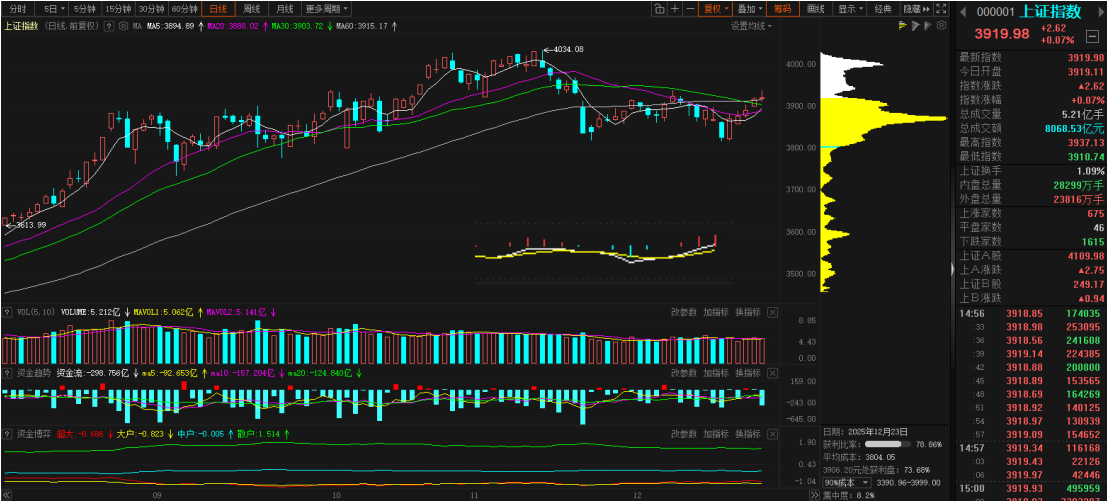Click the yellow chip distribution bars icon
The image size is (1107, 503).
click(902, 25)
